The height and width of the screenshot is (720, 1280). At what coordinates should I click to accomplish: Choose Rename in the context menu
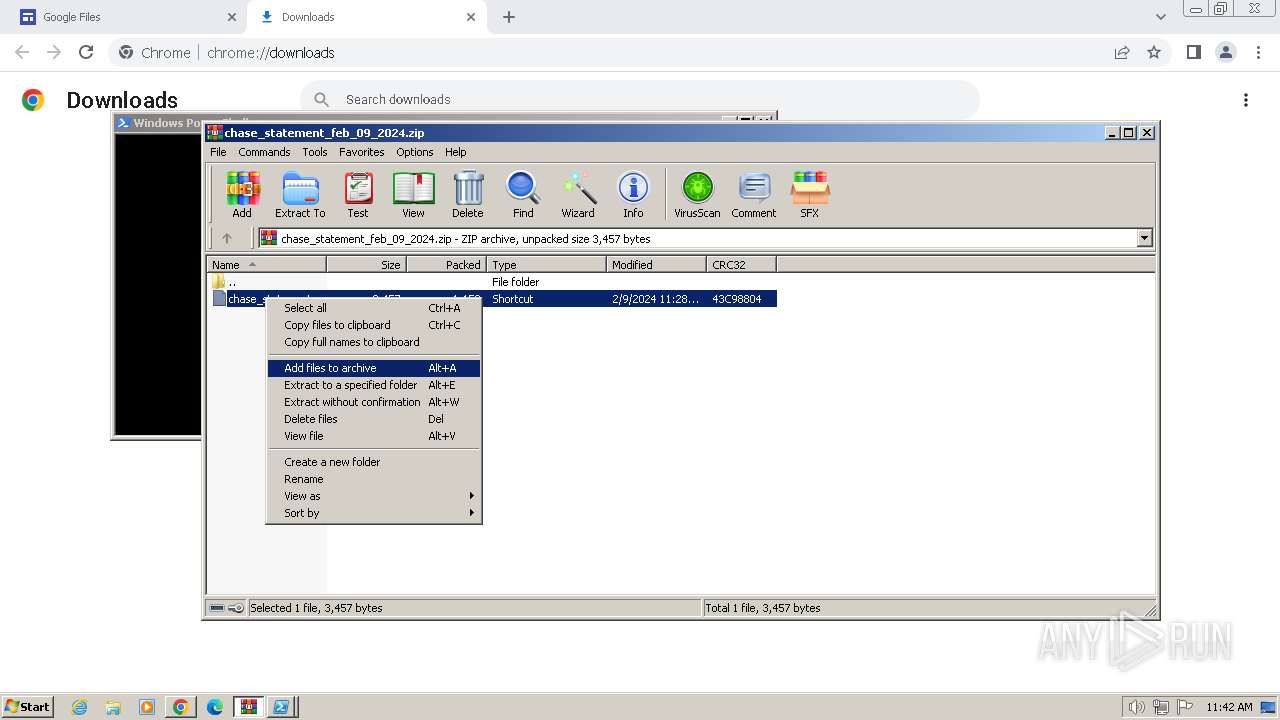[x=374, y=479]
